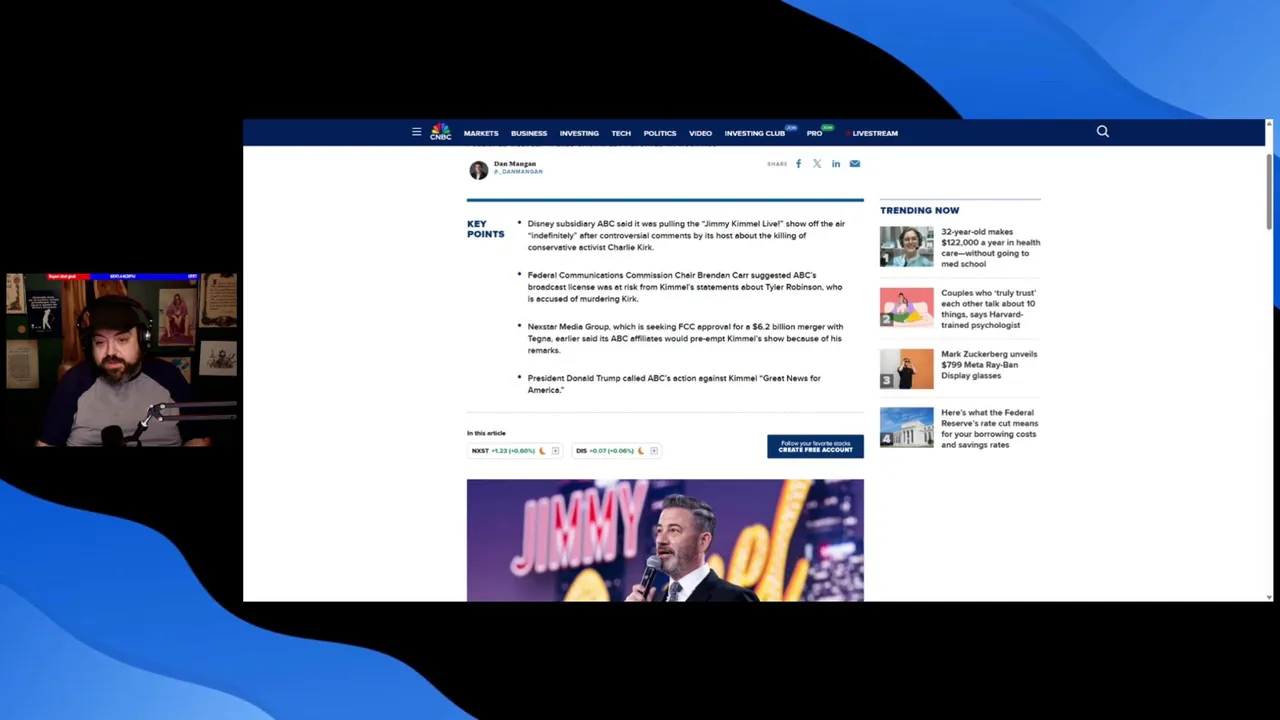Click Create Free Account button

click(815, 446)
